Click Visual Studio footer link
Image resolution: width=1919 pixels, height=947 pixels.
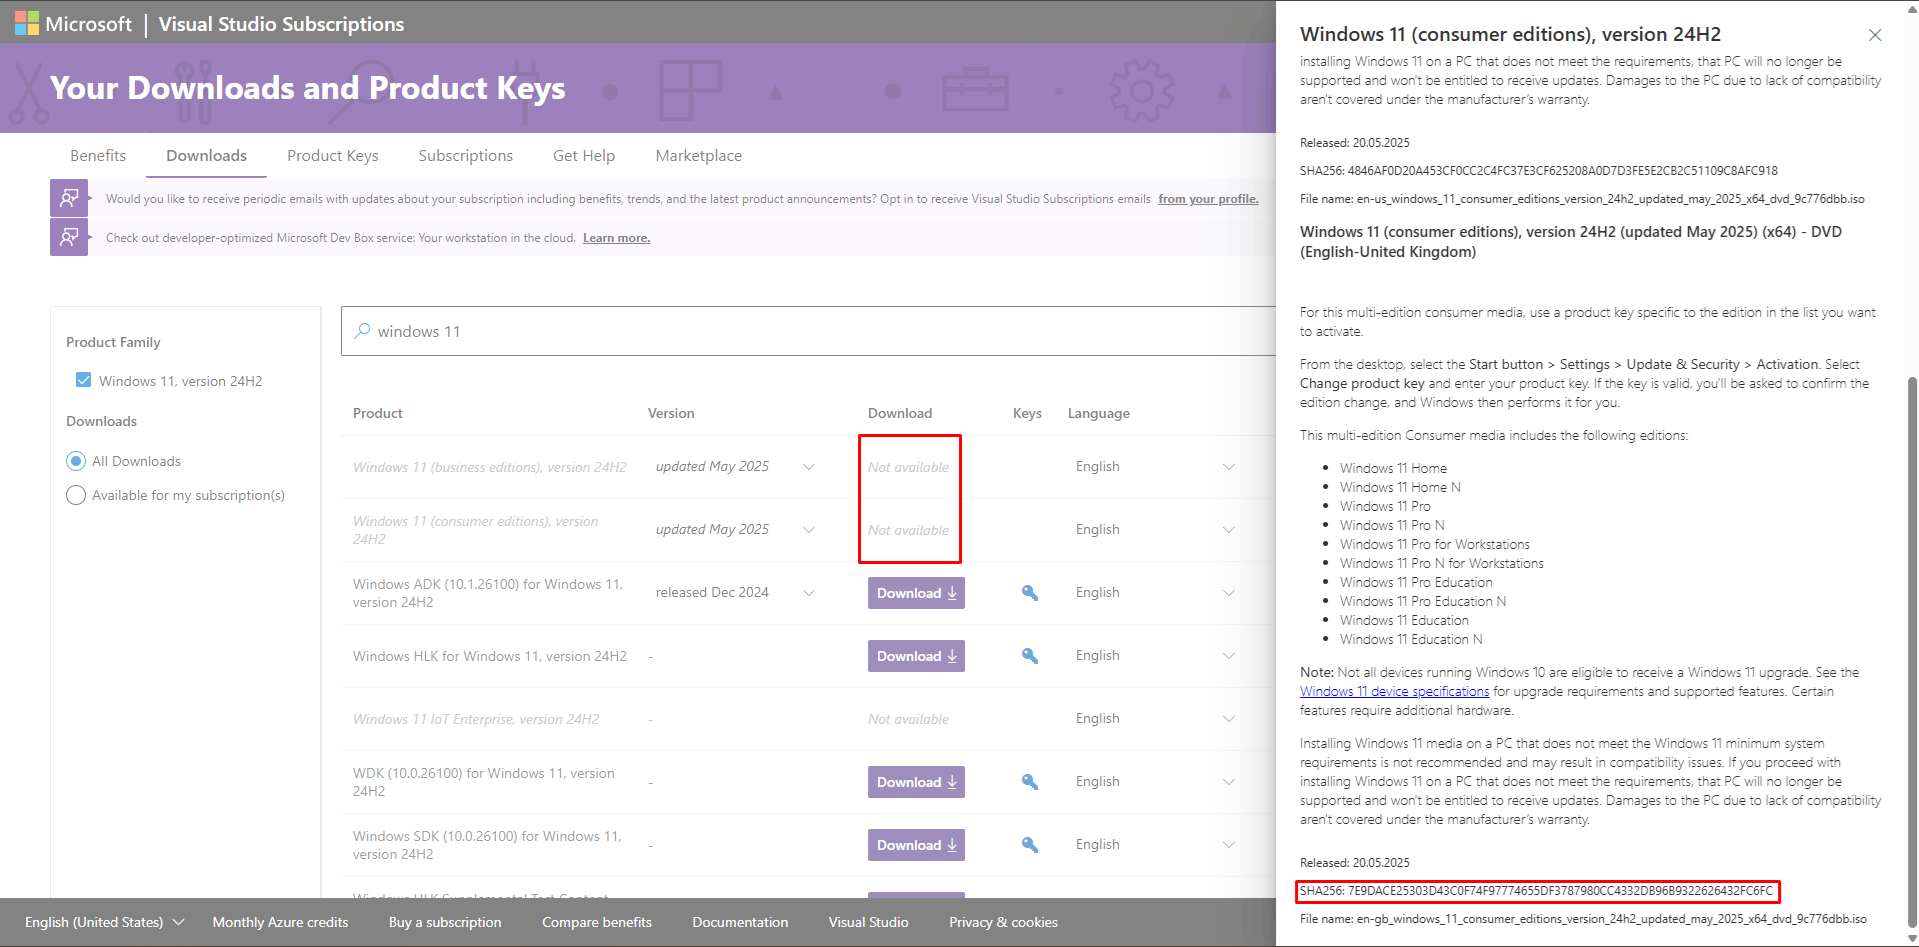coord(868,922)
